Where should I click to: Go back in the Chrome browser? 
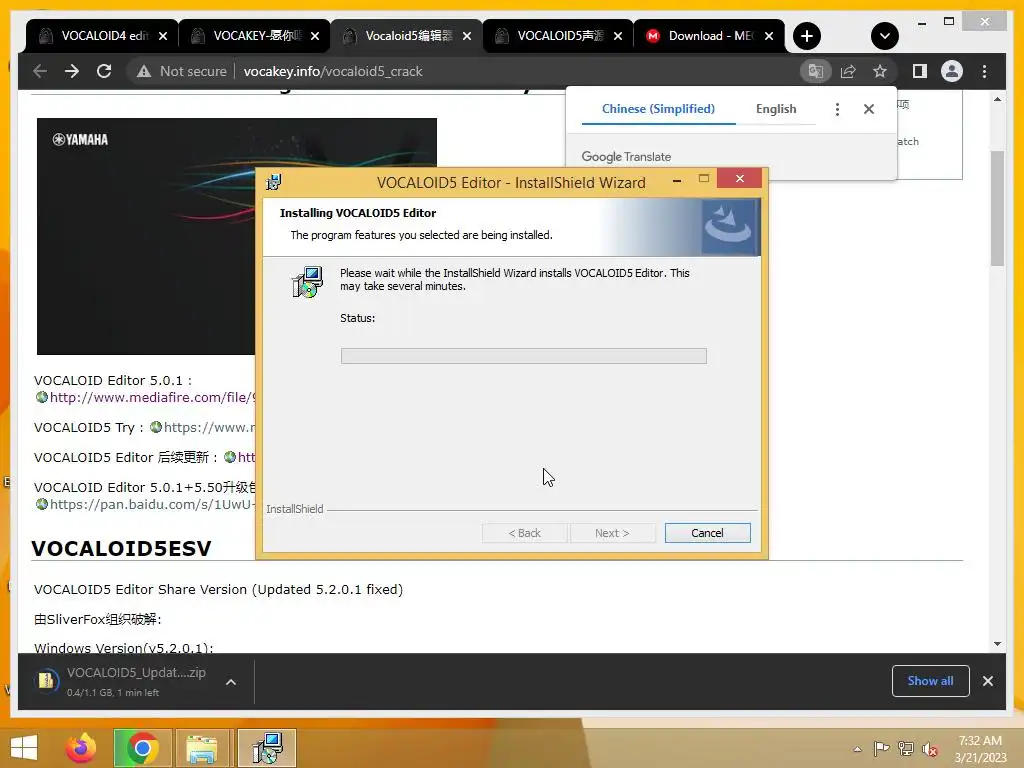[40, 71]
